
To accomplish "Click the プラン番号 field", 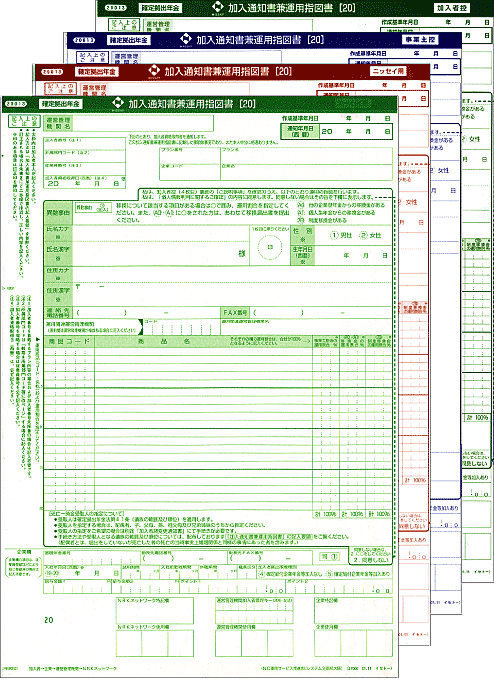I will 190,156.
